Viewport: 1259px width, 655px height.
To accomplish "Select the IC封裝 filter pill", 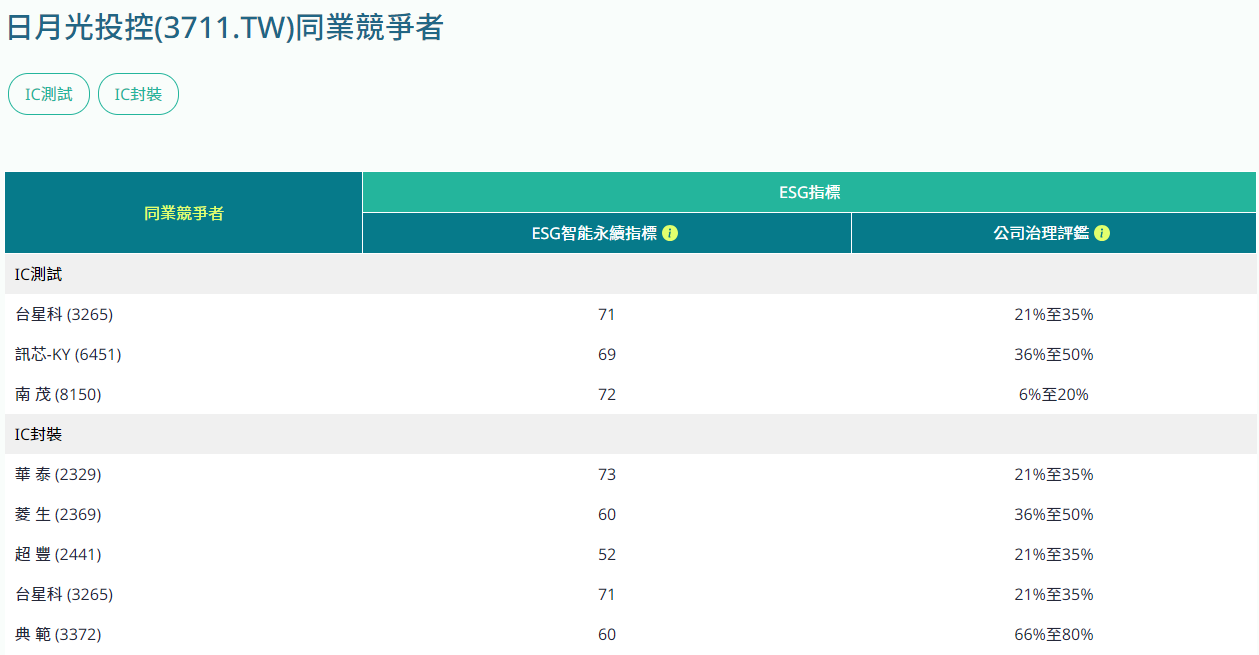I will 138,94.
